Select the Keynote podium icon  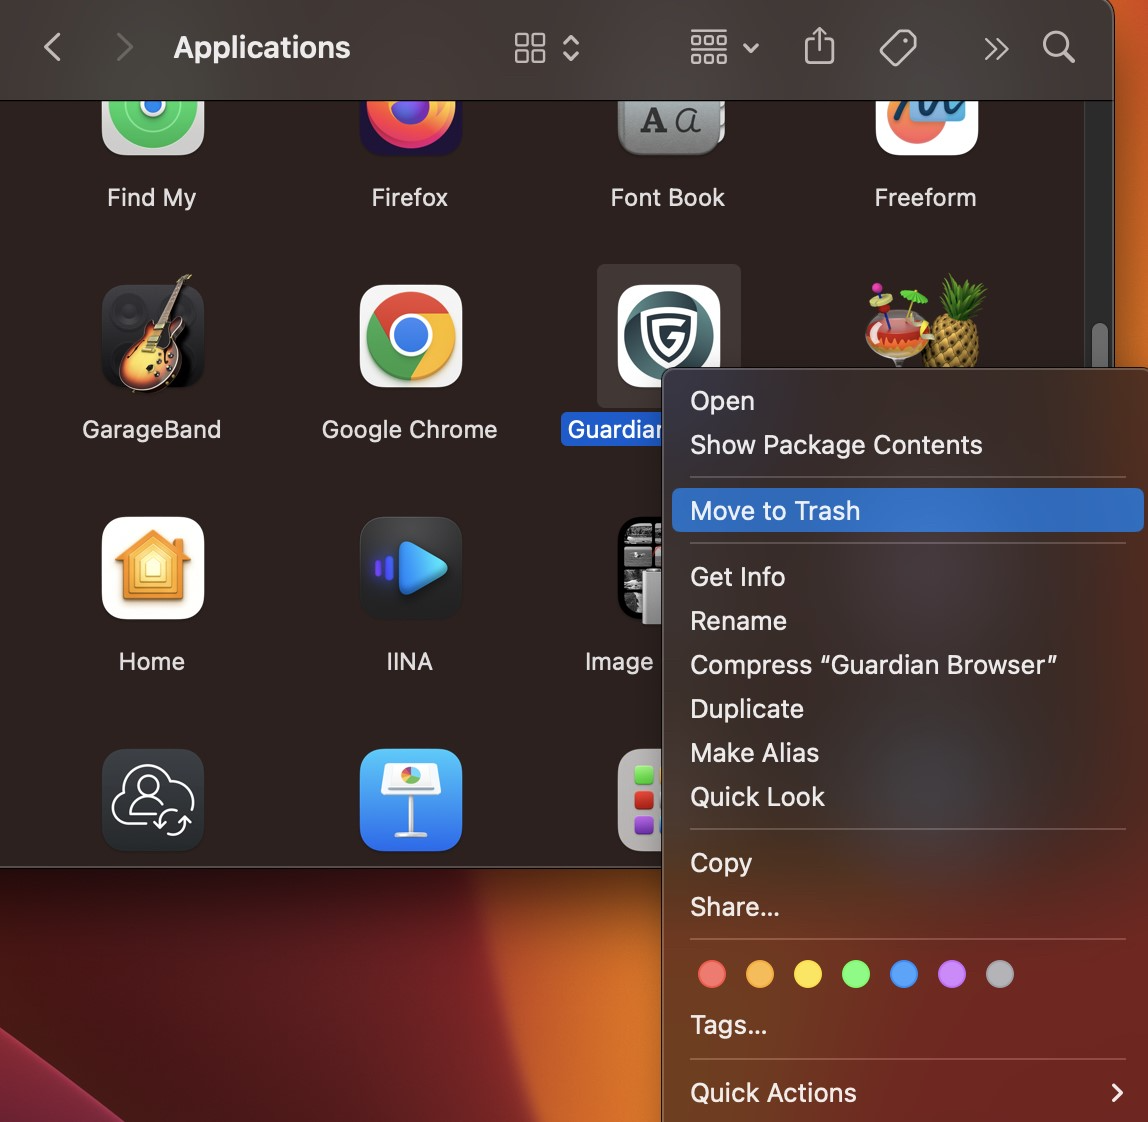coord(410,800)
